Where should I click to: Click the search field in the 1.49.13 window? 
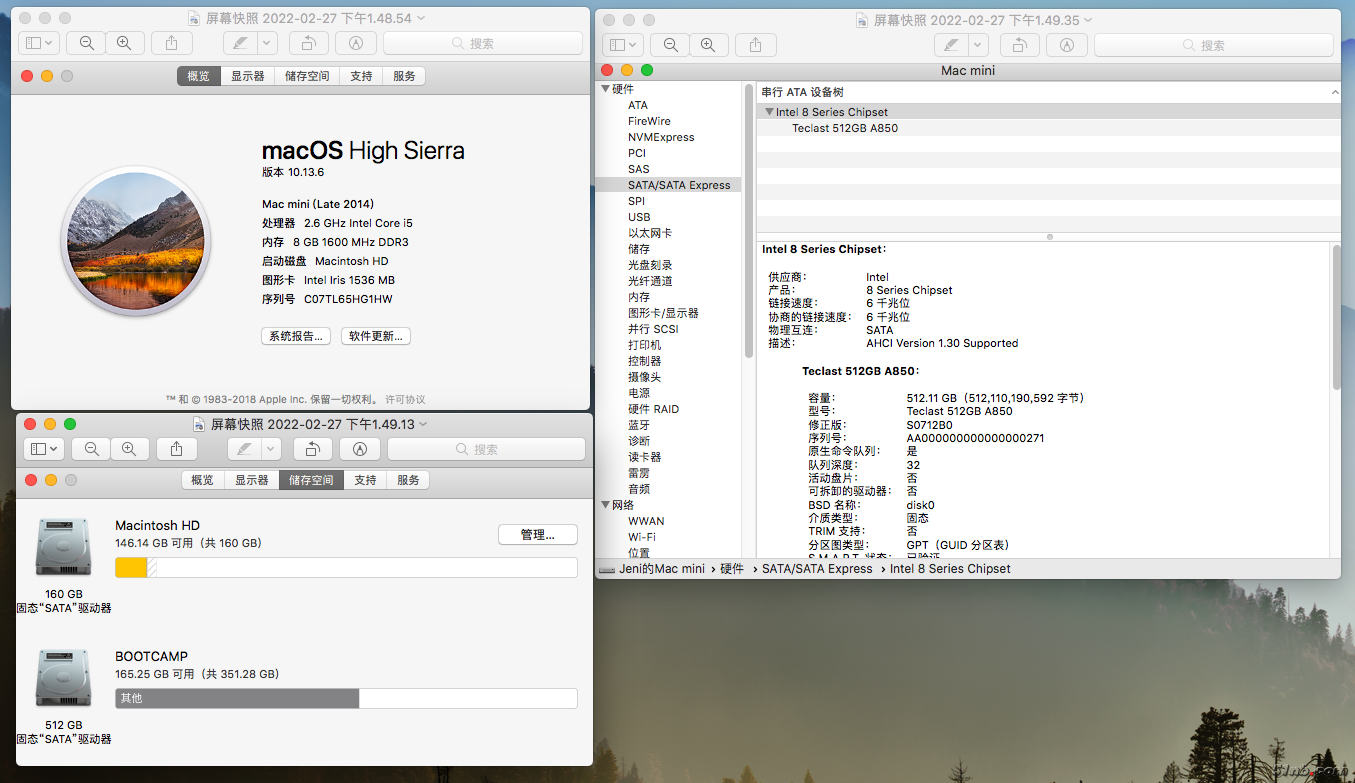click(485, 449)
